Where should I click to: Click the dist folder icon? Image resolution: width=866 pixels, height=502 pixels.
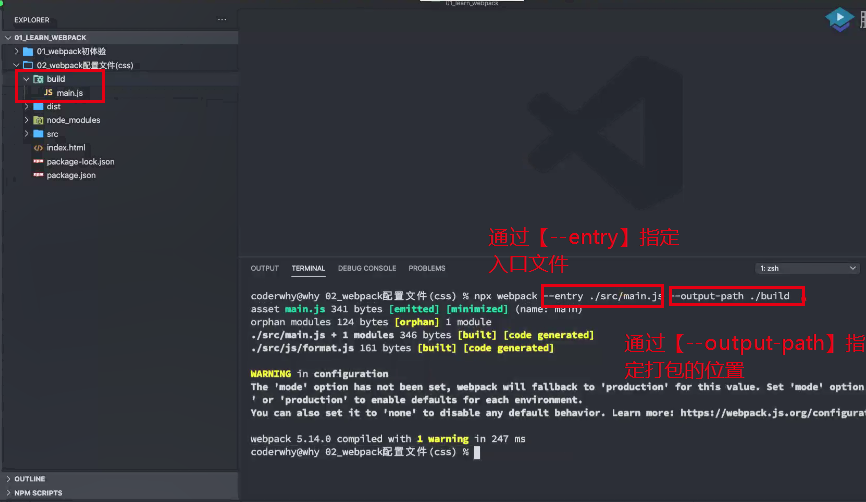point(38,106)
